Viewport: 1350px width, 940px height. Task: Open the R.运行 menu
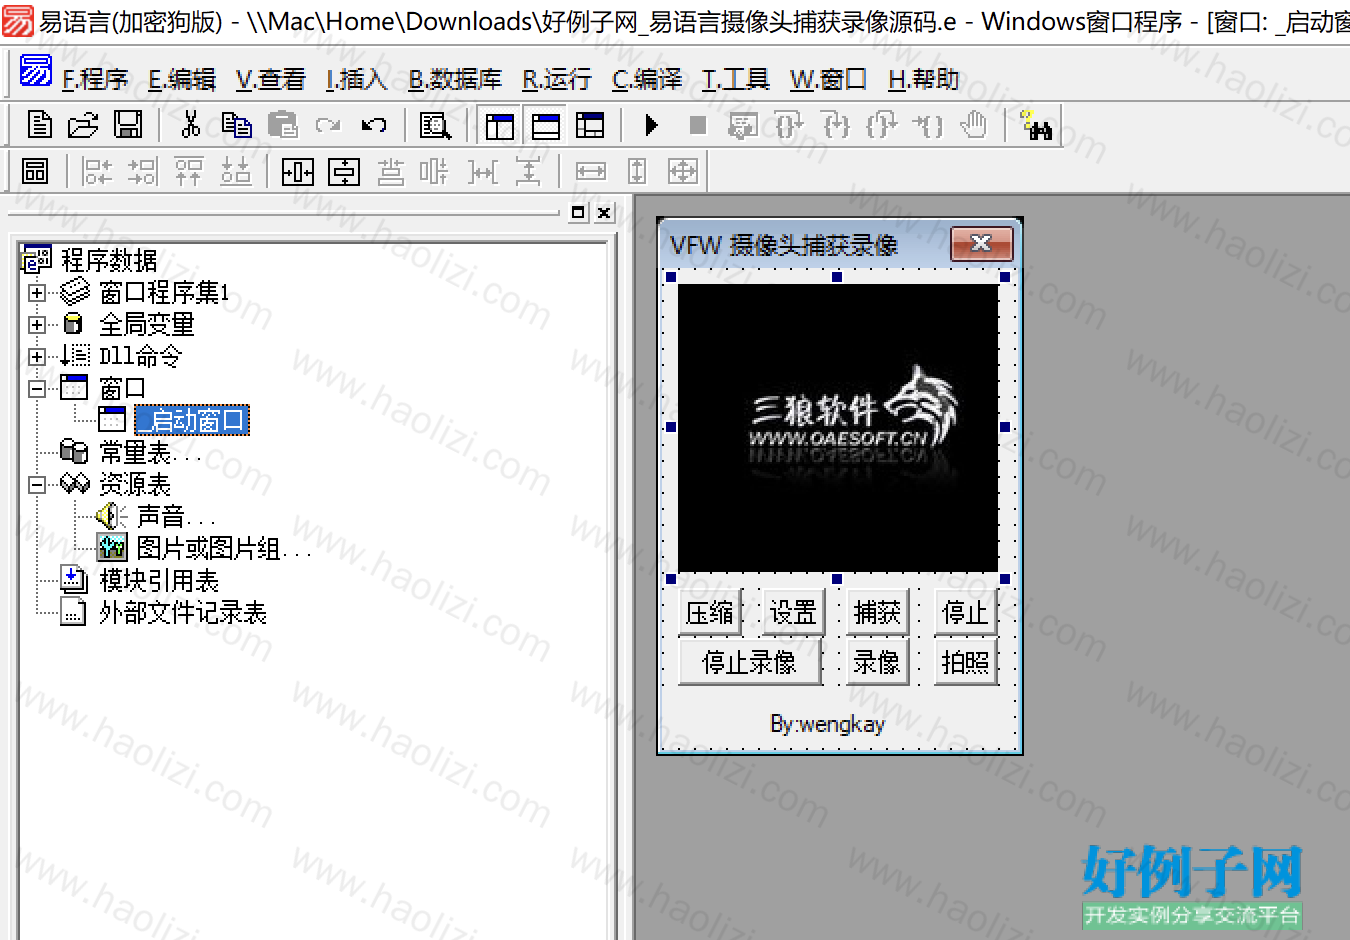(x=557, y=79)
